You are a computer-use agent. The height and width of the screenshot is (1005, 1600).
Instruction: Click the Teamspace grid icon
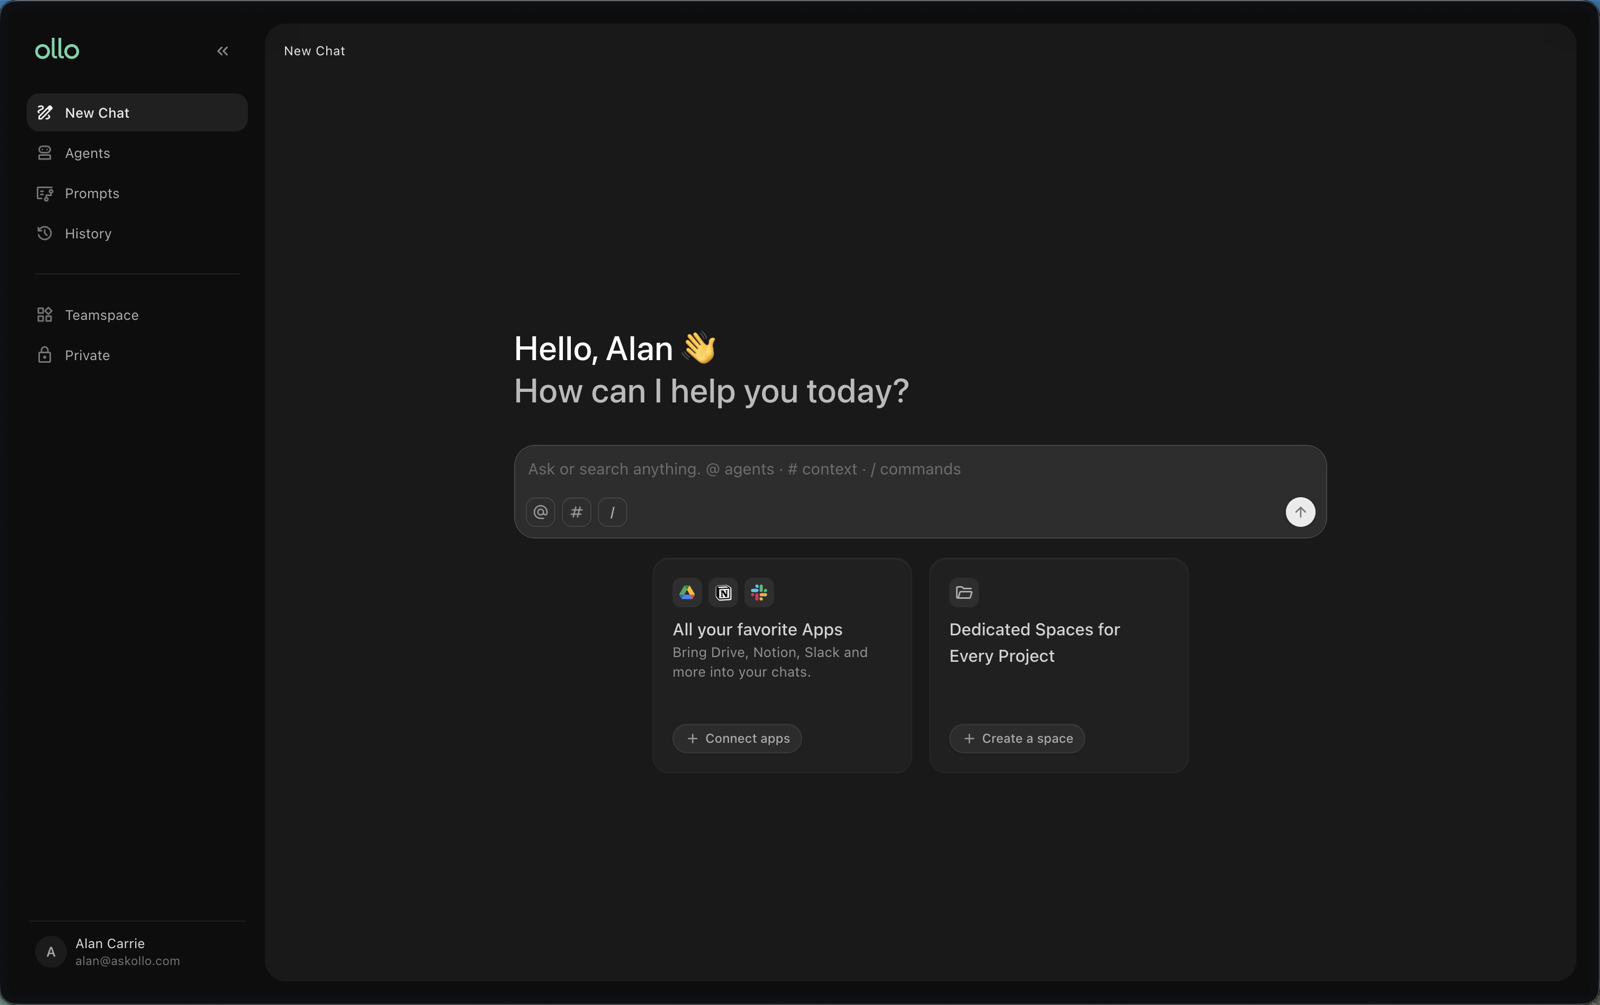click(x=45, y=315)
